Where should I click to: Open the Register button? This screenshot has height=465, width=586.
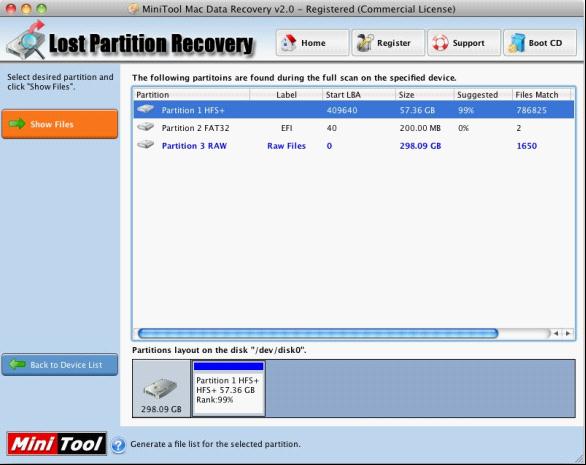click(388, 43)
